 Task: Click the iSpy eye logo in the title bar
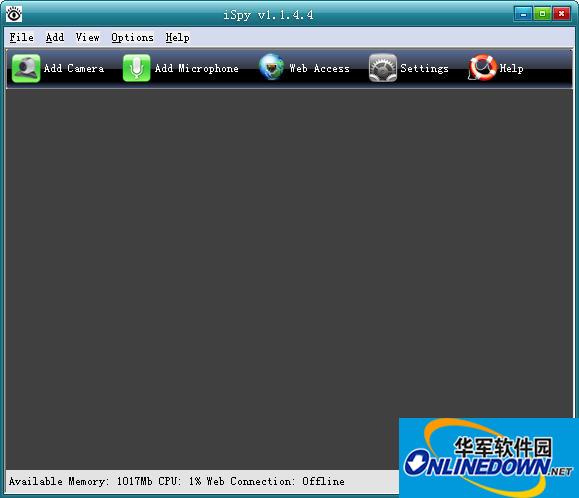point(14,15)
